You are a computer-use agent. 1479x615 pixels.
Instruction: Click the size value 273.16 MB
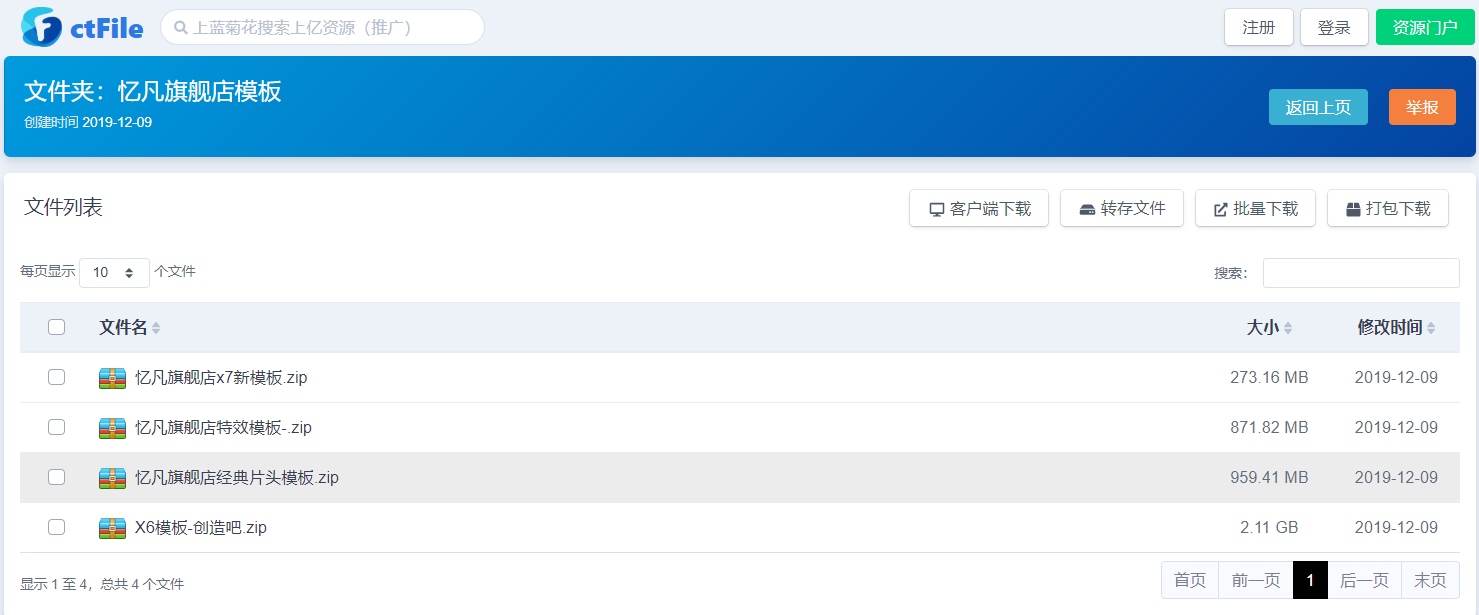1269,378
